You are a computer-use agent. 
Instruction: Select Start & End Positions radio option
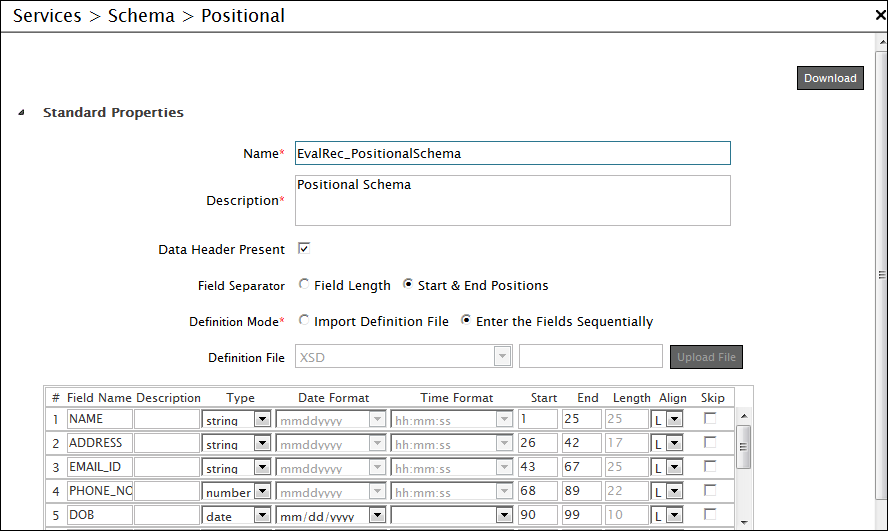pyautogui.click(x=408, y=285)
